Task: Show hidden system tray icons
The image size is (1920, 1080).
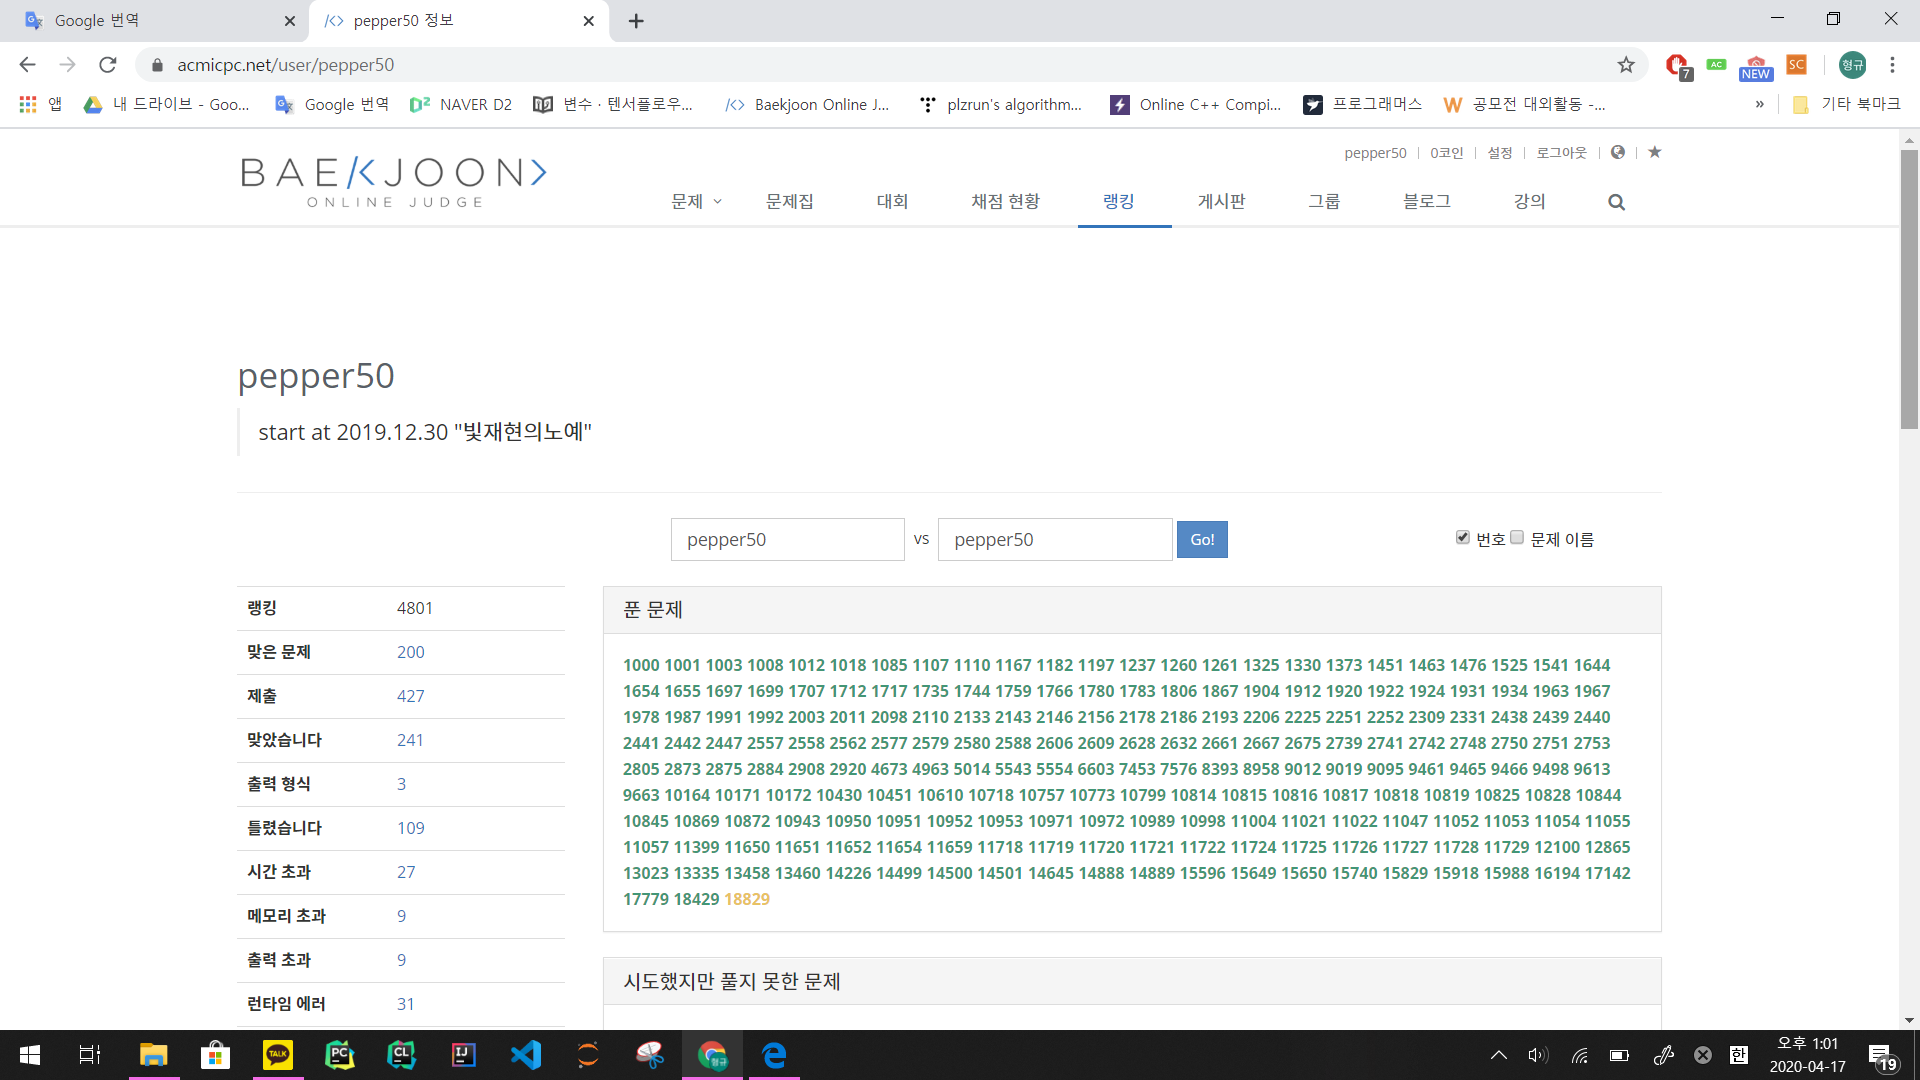Action: point(1498,1055)
